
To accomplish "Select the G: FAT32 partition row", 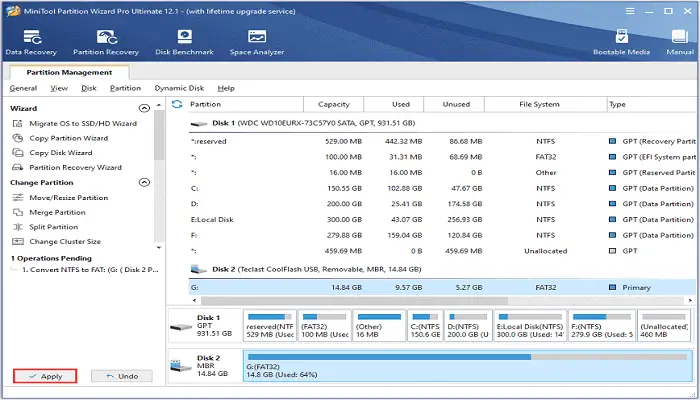I will [442, 288].
